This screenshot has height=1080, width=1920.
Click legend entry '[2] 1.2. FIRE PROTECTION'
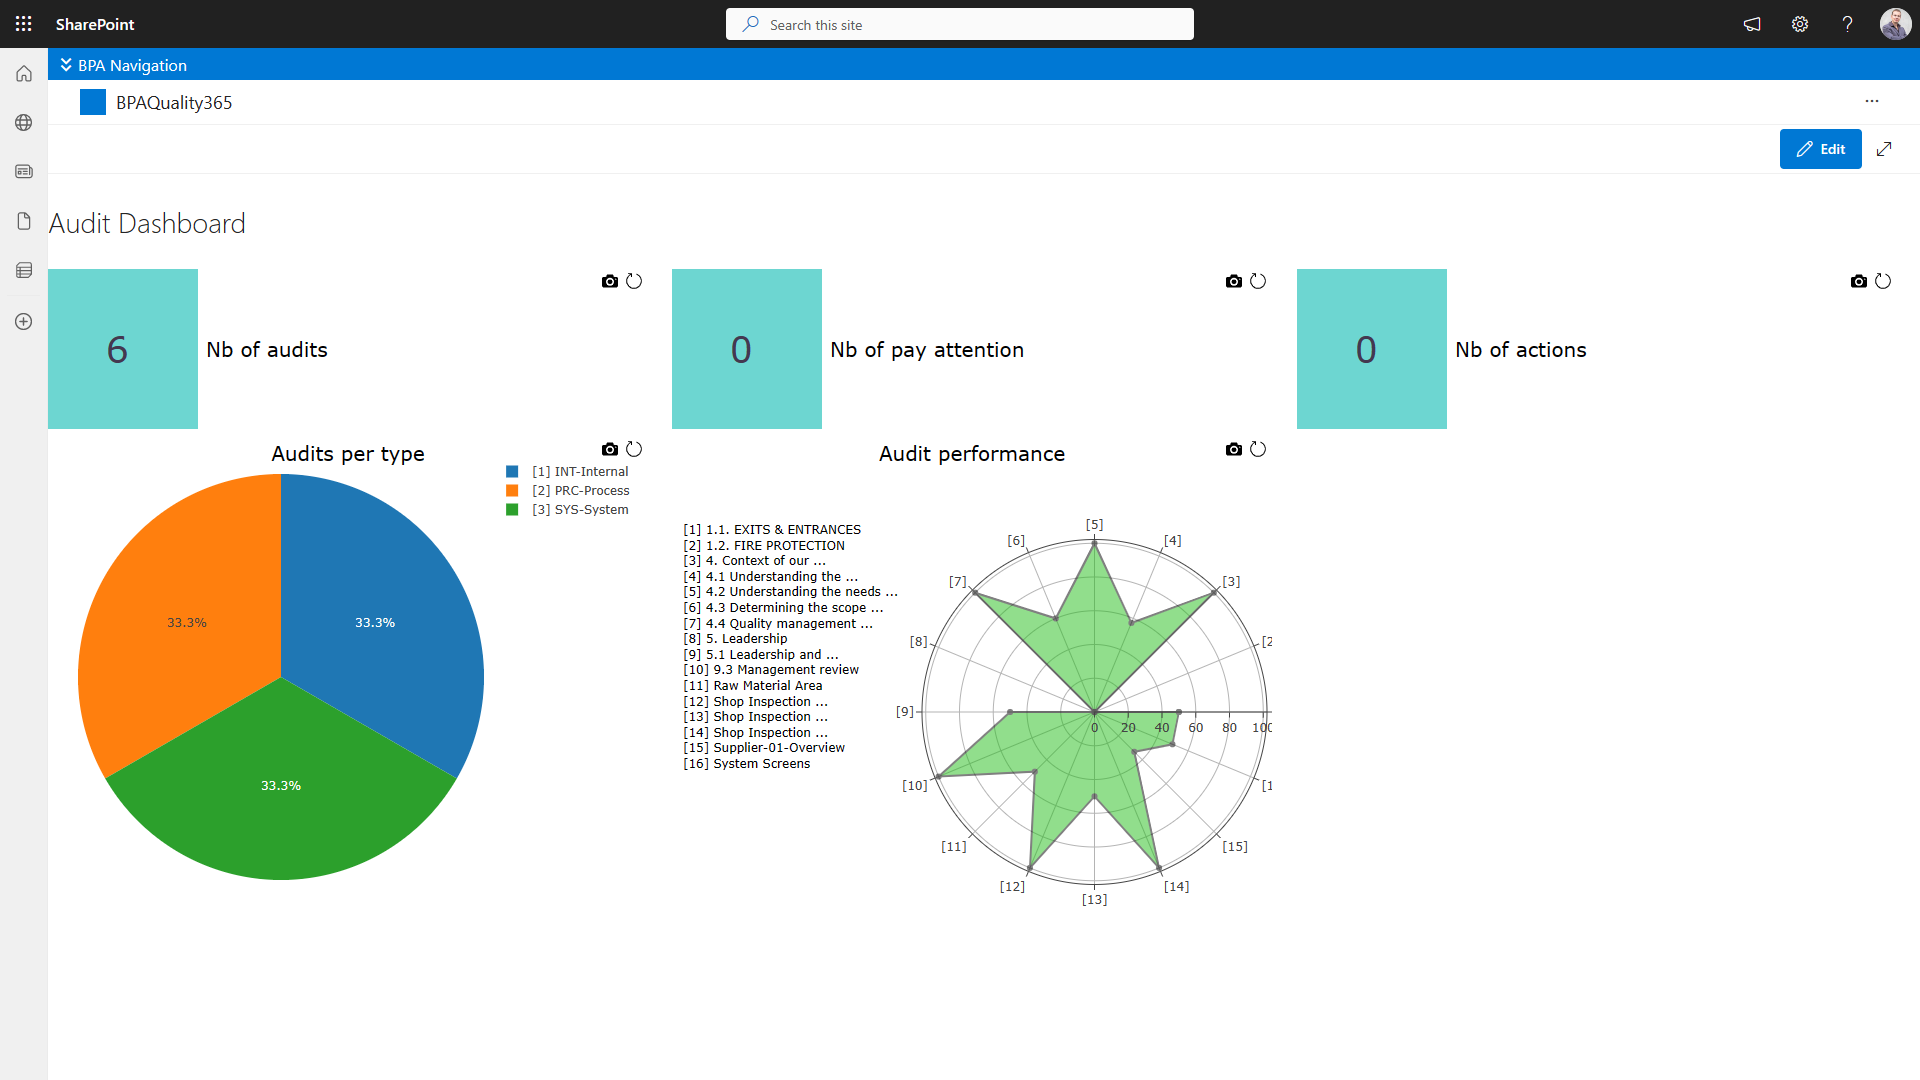tap(764, 546)
